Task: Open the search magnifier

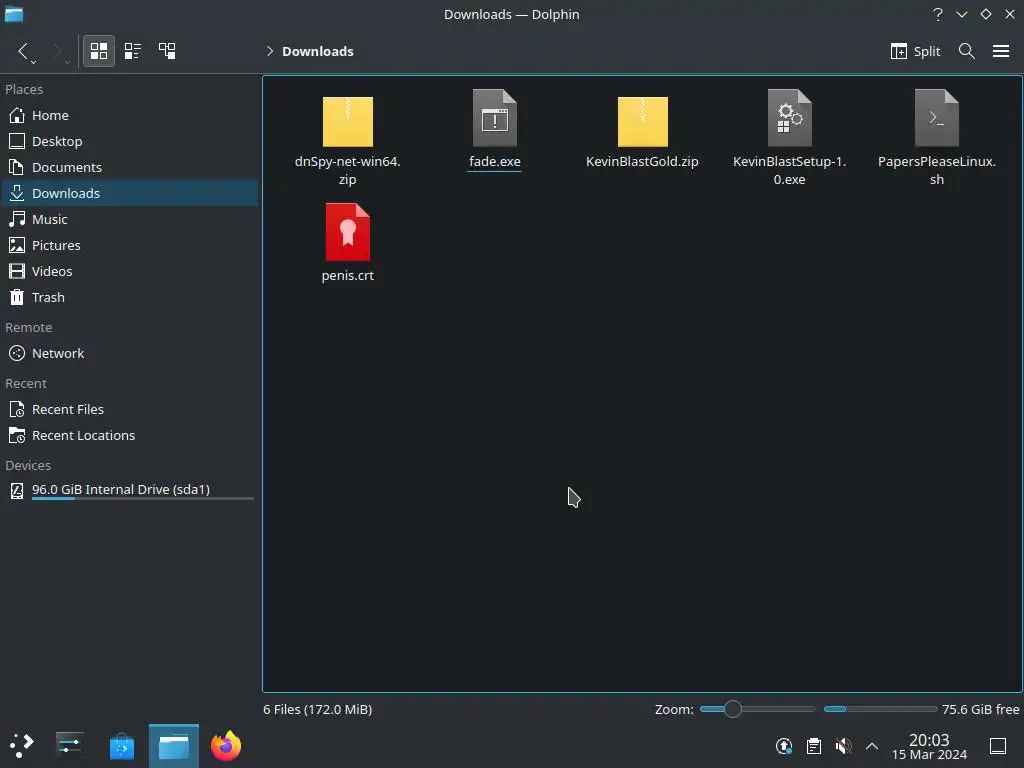Action: pyautogui.click(x=967, y=51)
